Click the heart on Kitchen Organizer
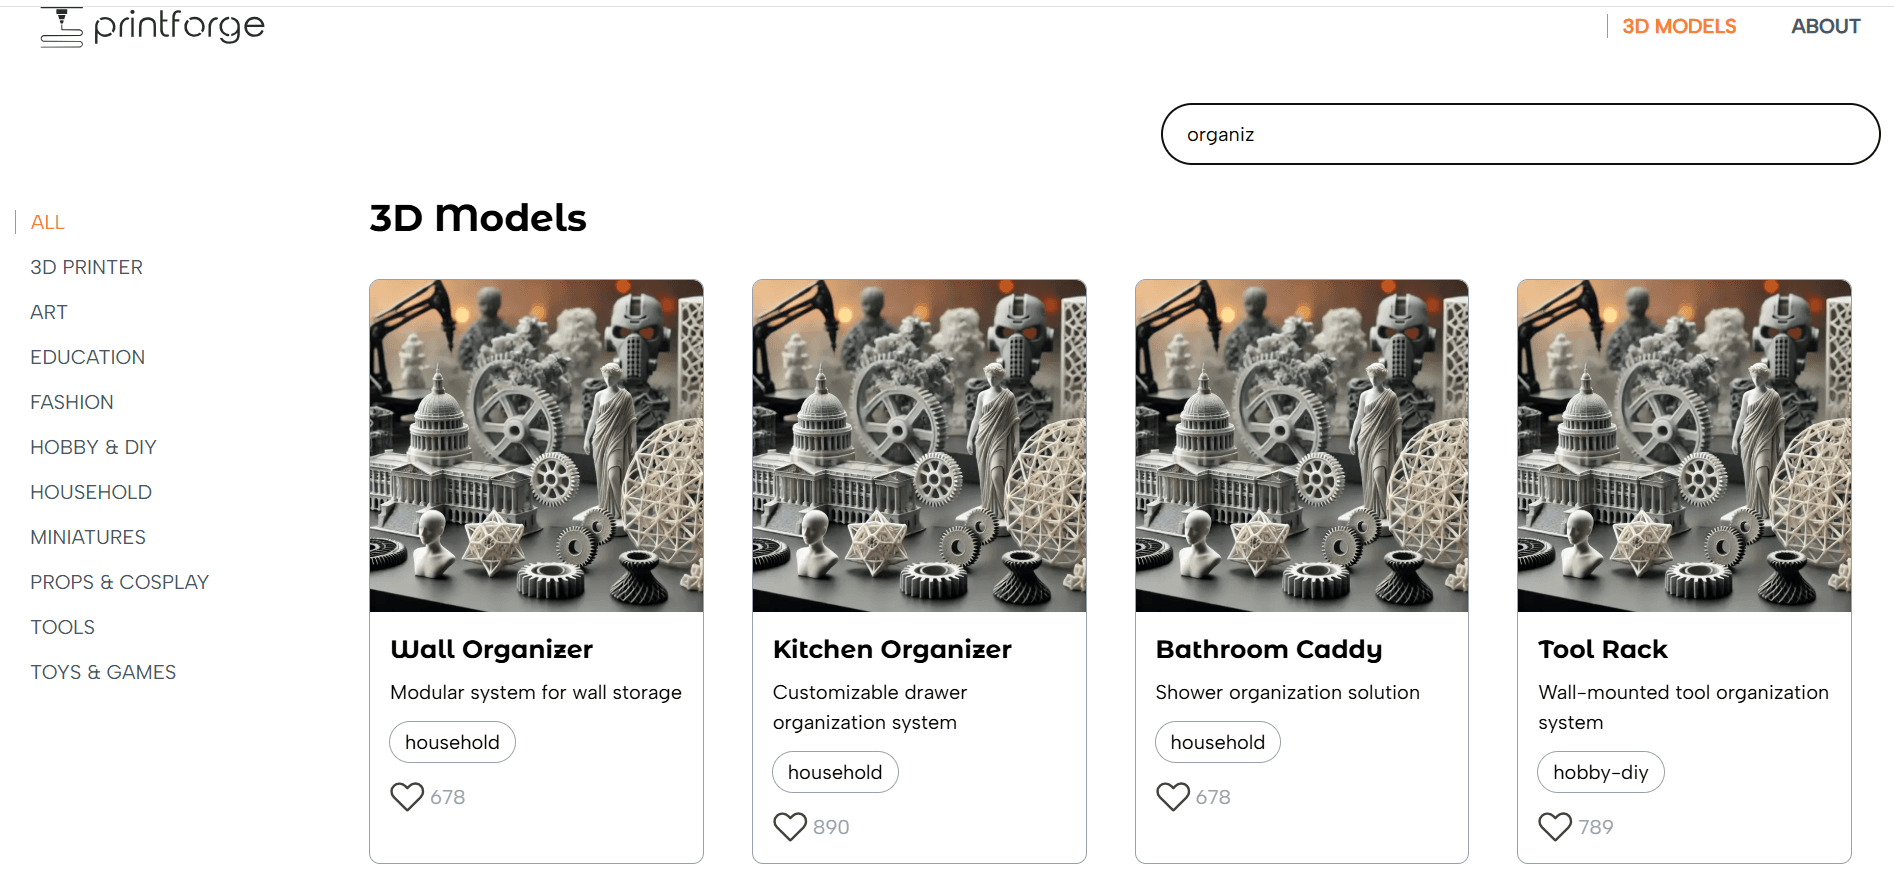 pyautogui.click(x=790, y=826)
